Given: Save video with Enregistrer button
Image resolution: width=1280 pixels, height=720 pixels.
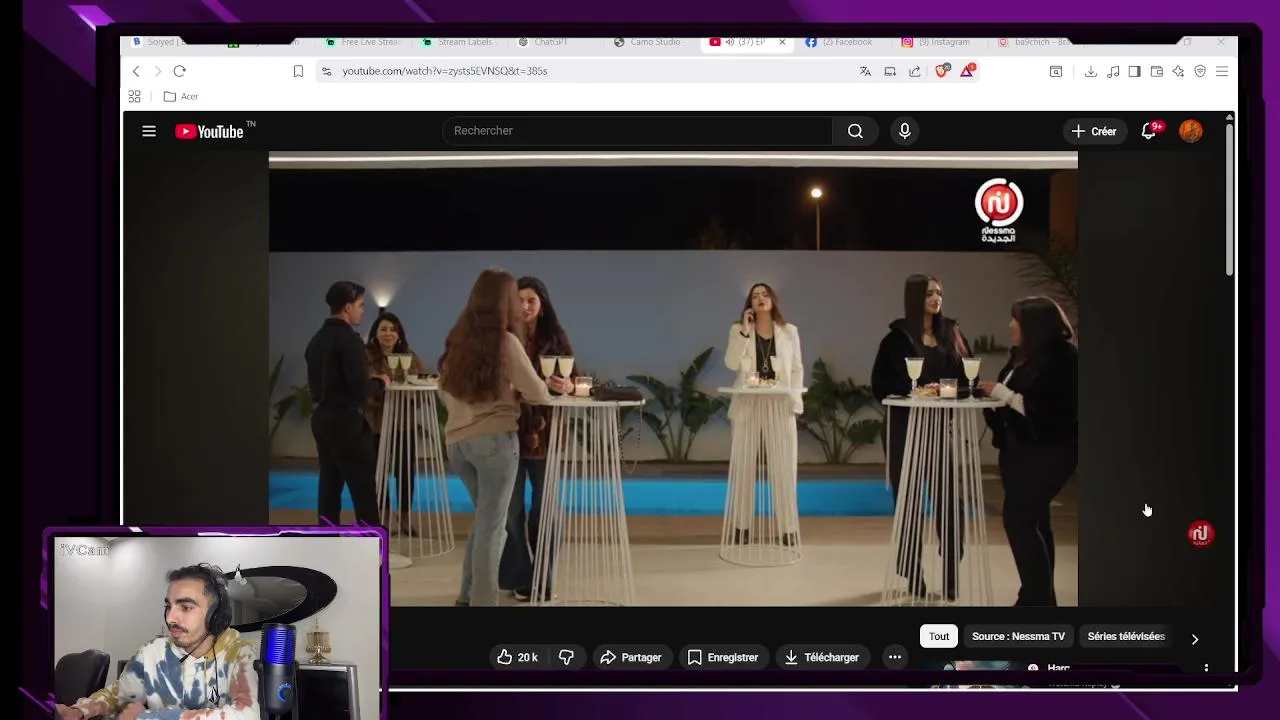Looking at the screenshot, I should click(x=722, y=657).
